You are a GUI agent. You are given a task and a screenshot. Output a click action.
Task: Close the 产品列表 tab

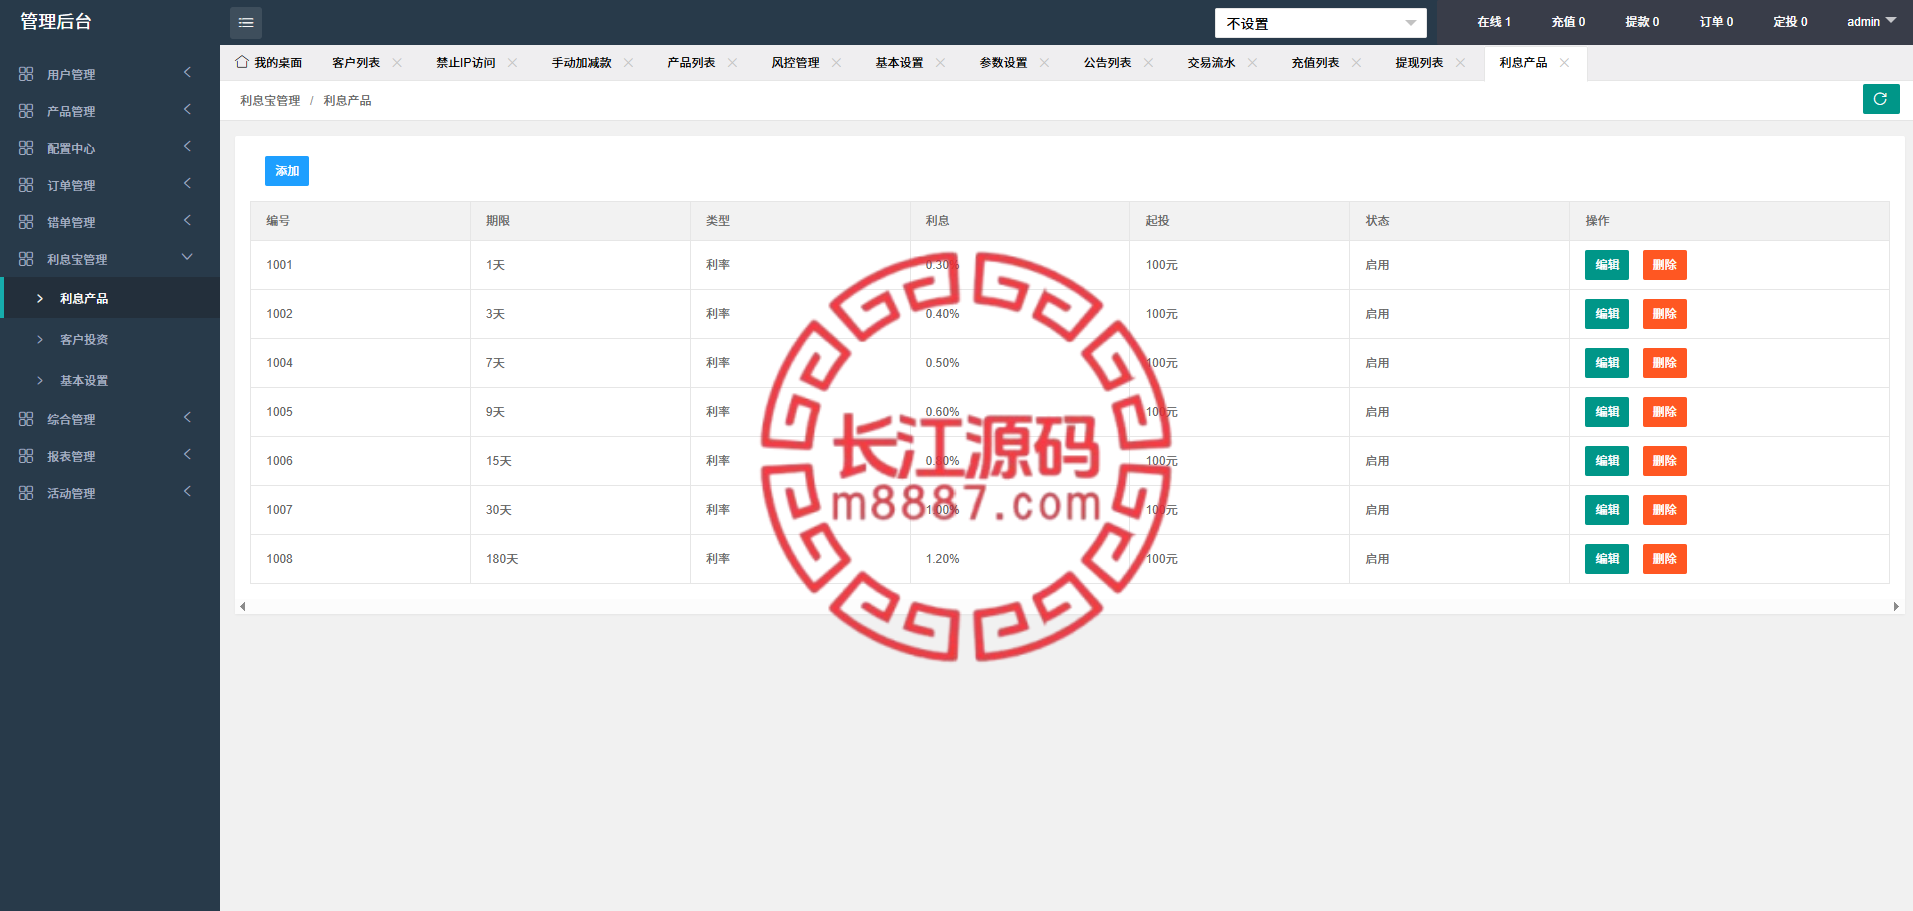(x=733, y=62)
